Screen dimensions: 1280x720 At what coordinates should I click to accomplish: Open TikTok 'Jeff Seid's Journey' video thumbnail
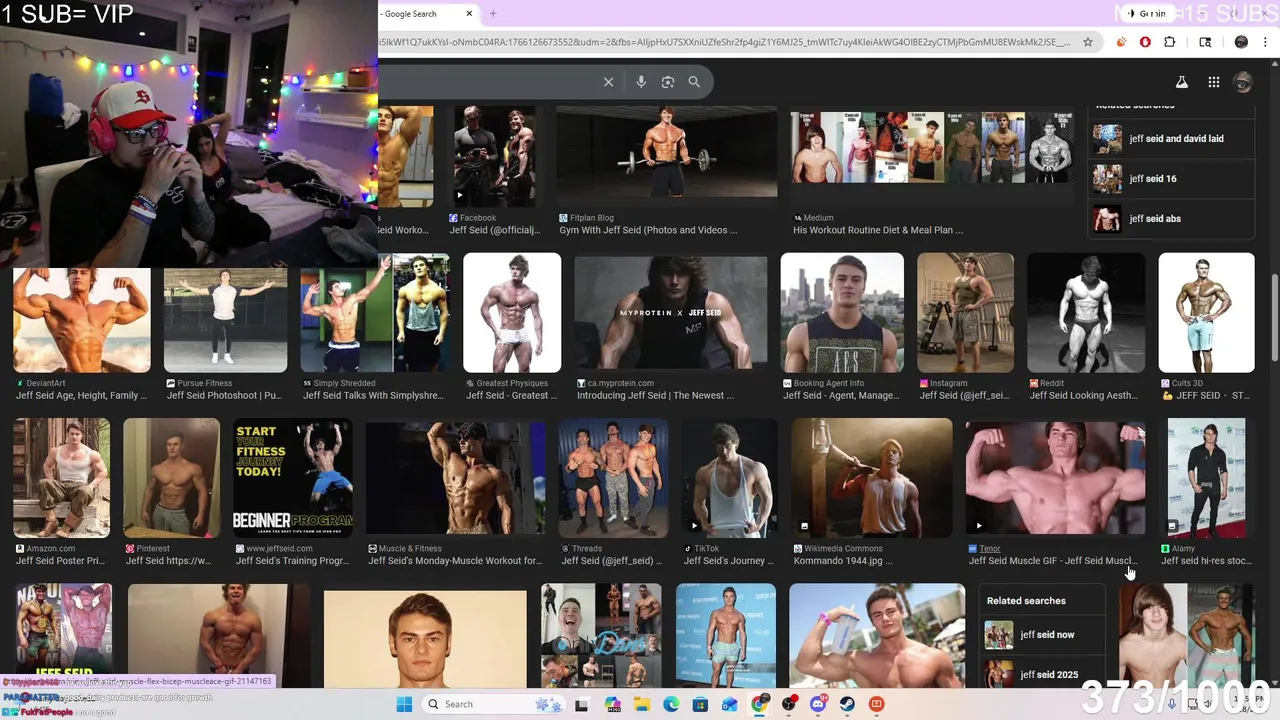coord(730,478)
